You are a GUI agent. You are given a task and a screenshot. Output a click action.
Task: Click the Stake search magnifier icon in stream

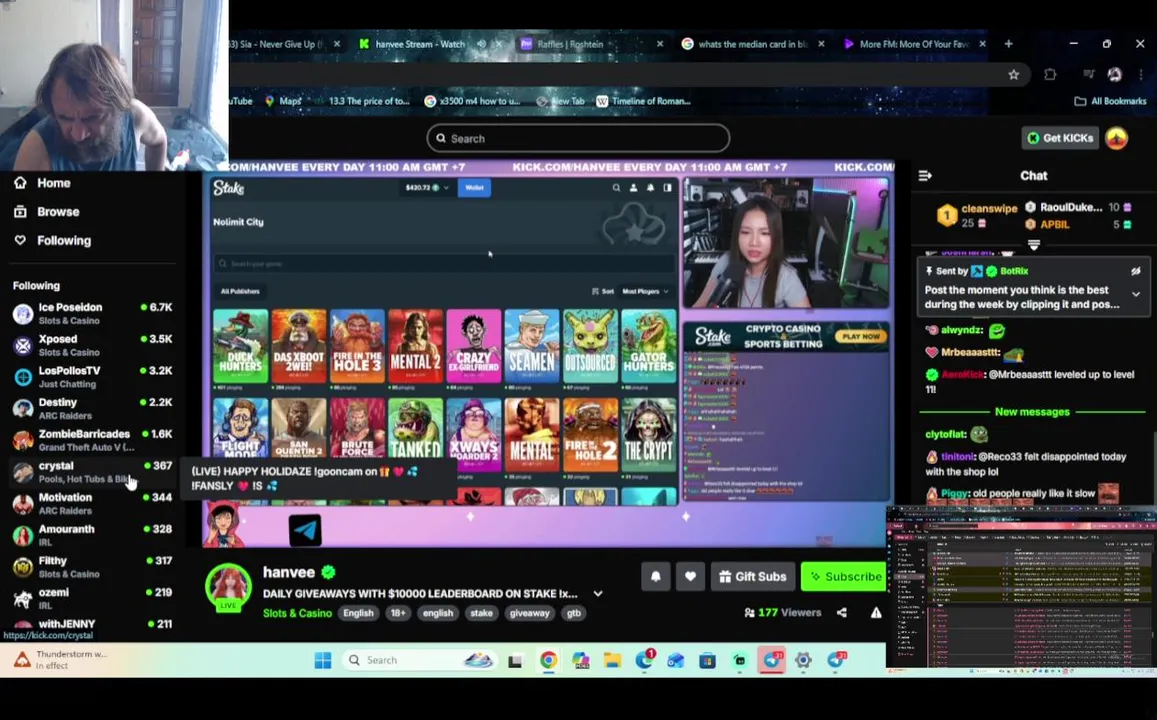pos(616,188)
